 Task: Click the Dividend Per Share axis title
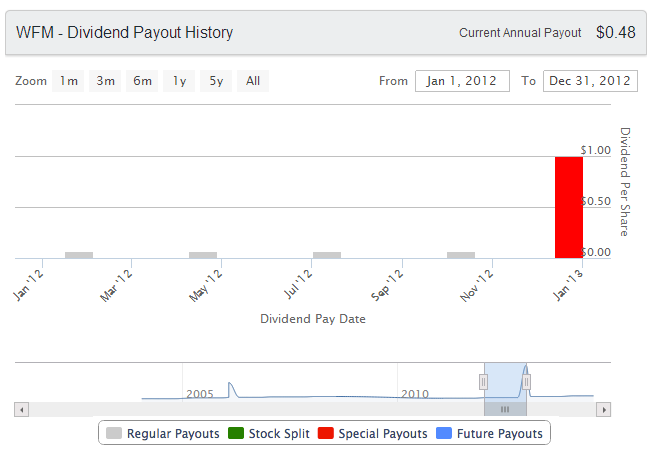[x=625, y=182]
